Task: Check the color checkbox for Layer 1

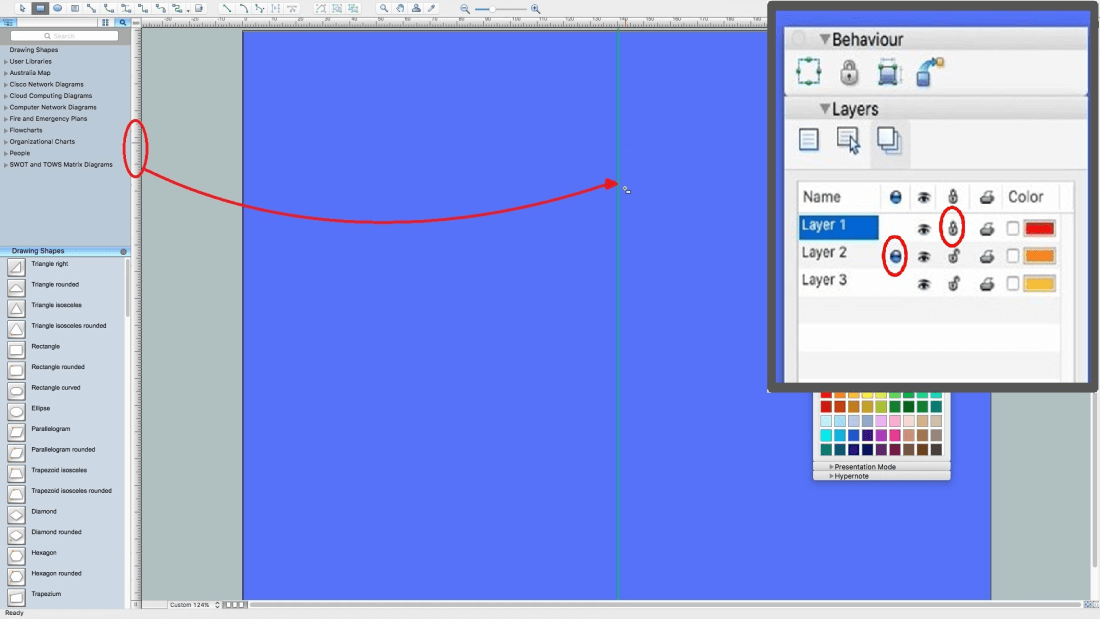Action: (x=1013, y=229)
